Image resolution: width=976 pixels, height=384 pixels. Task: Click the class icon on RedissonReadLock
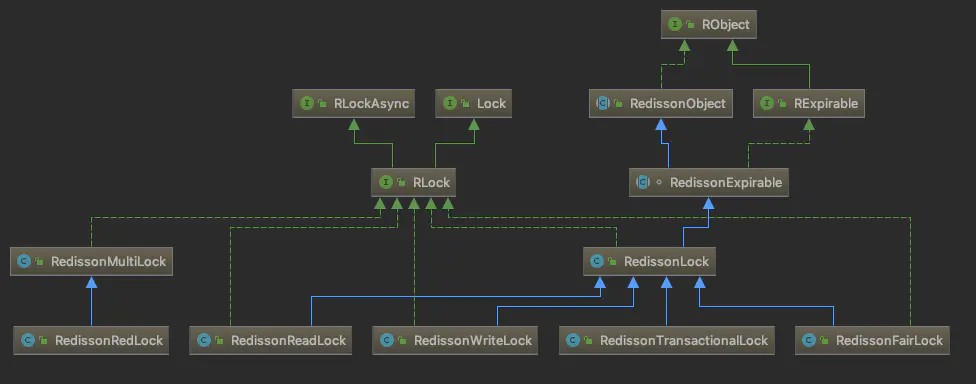(x=204, y=340)
